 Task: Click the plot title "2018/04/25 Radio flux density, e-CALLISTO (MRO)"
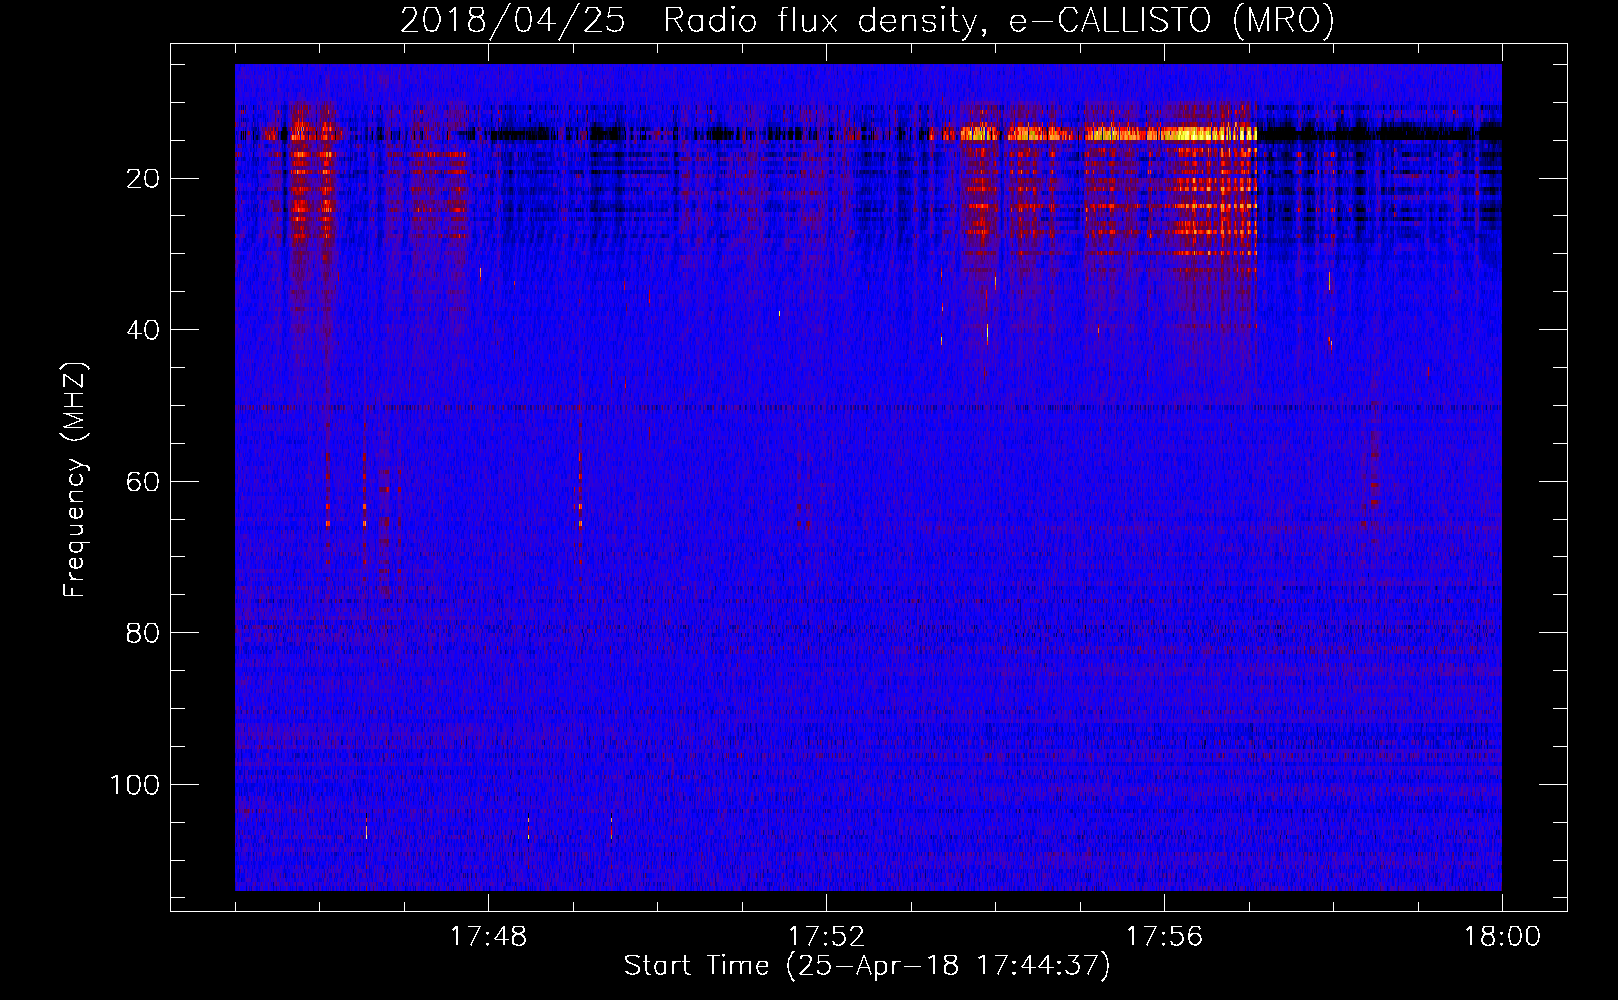[x=867, y=20]
